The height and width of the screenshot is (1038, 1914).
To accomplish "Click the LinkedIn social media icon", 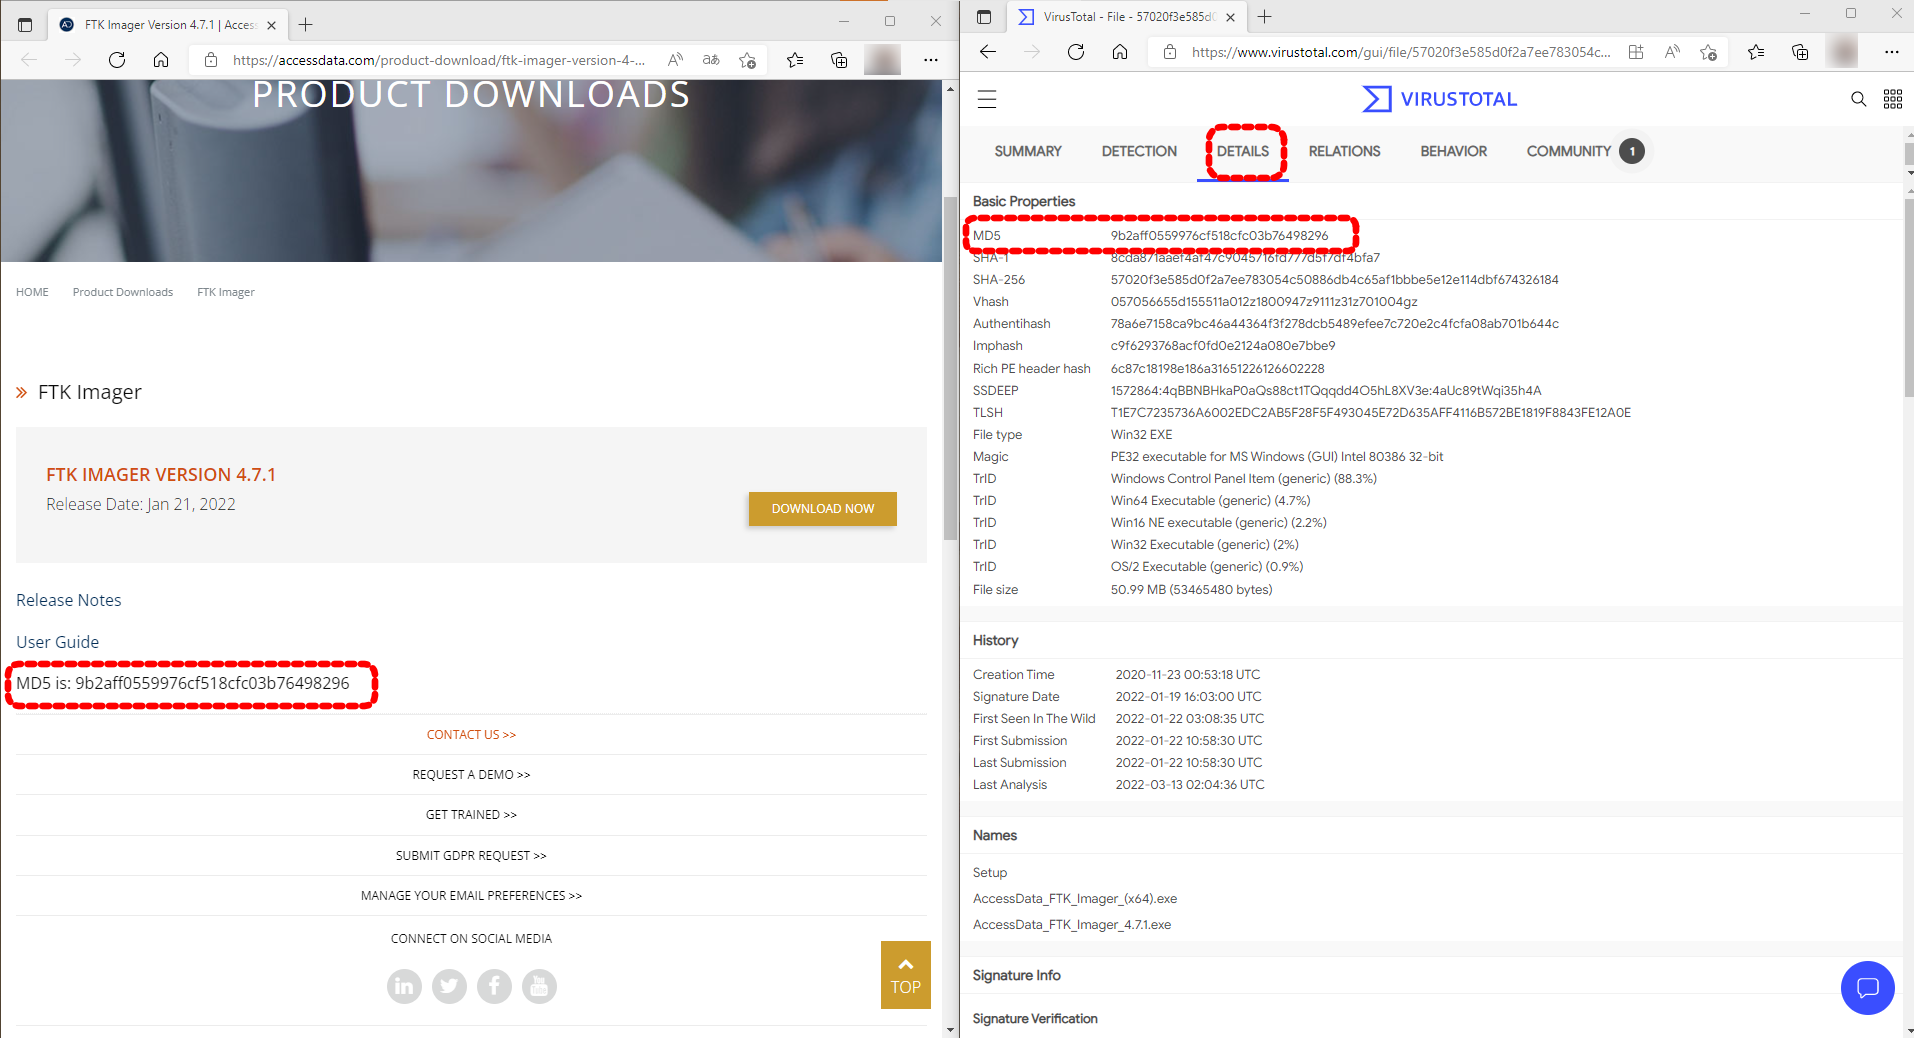I will coord(404,986).
